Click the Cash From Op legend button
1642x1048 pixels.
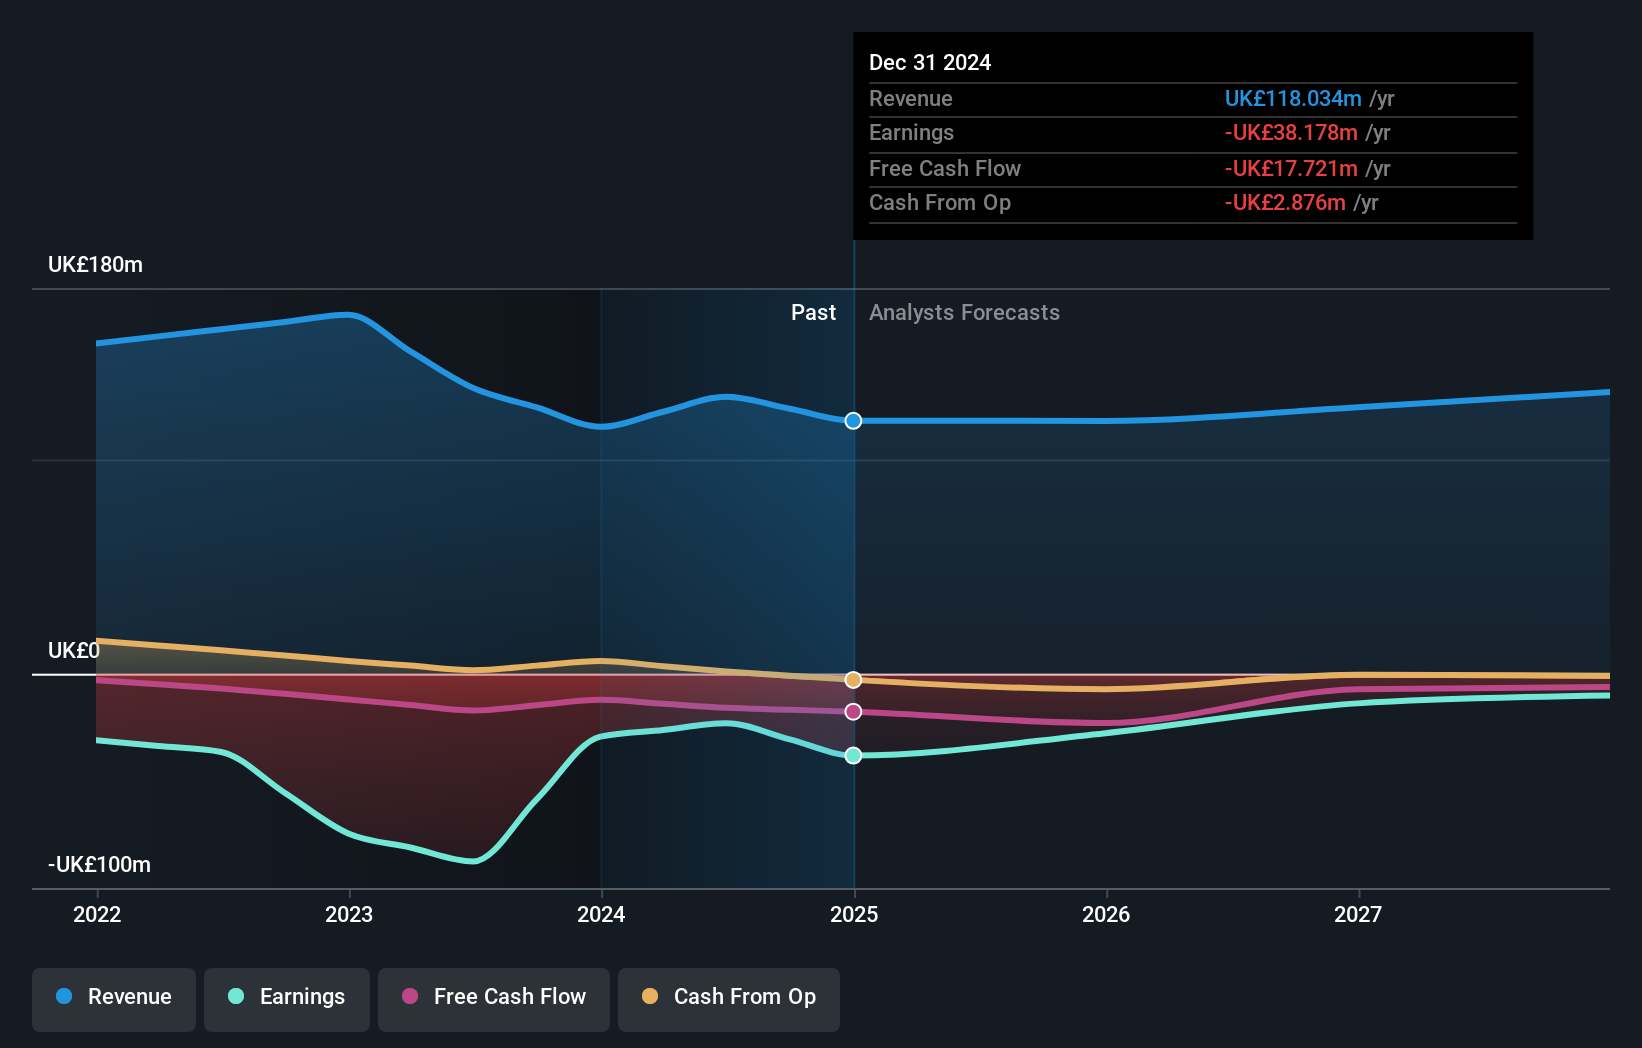point(728,997)
